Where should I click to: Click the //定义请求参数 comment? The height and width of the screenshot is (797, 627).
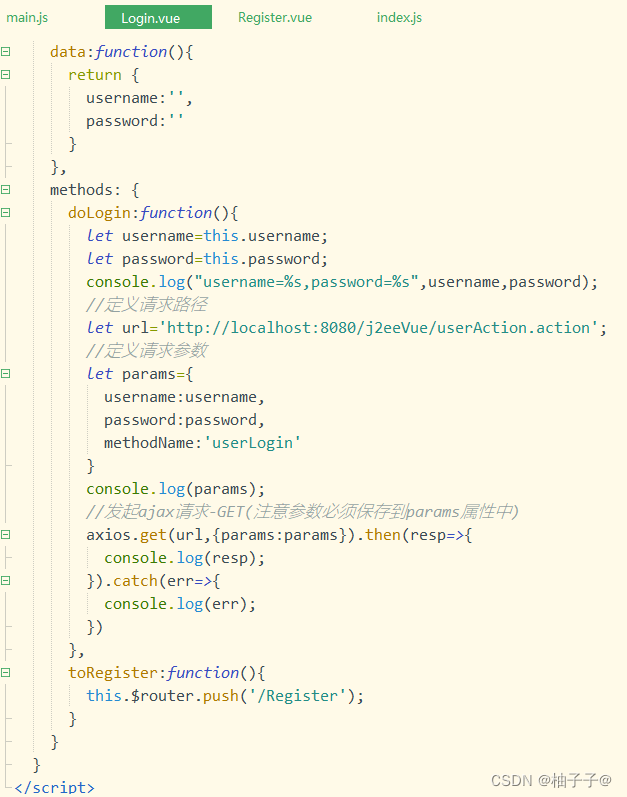click(x=147, y=350)
